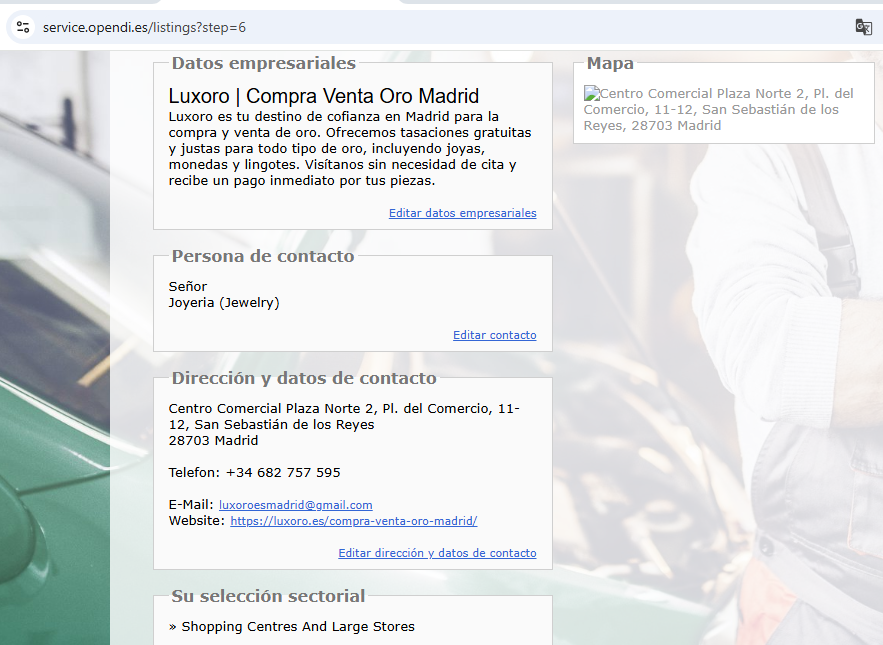Click the Dirección y datos de contacto title
The height and width of the screenshot is (645, 883).
point(304,378)
